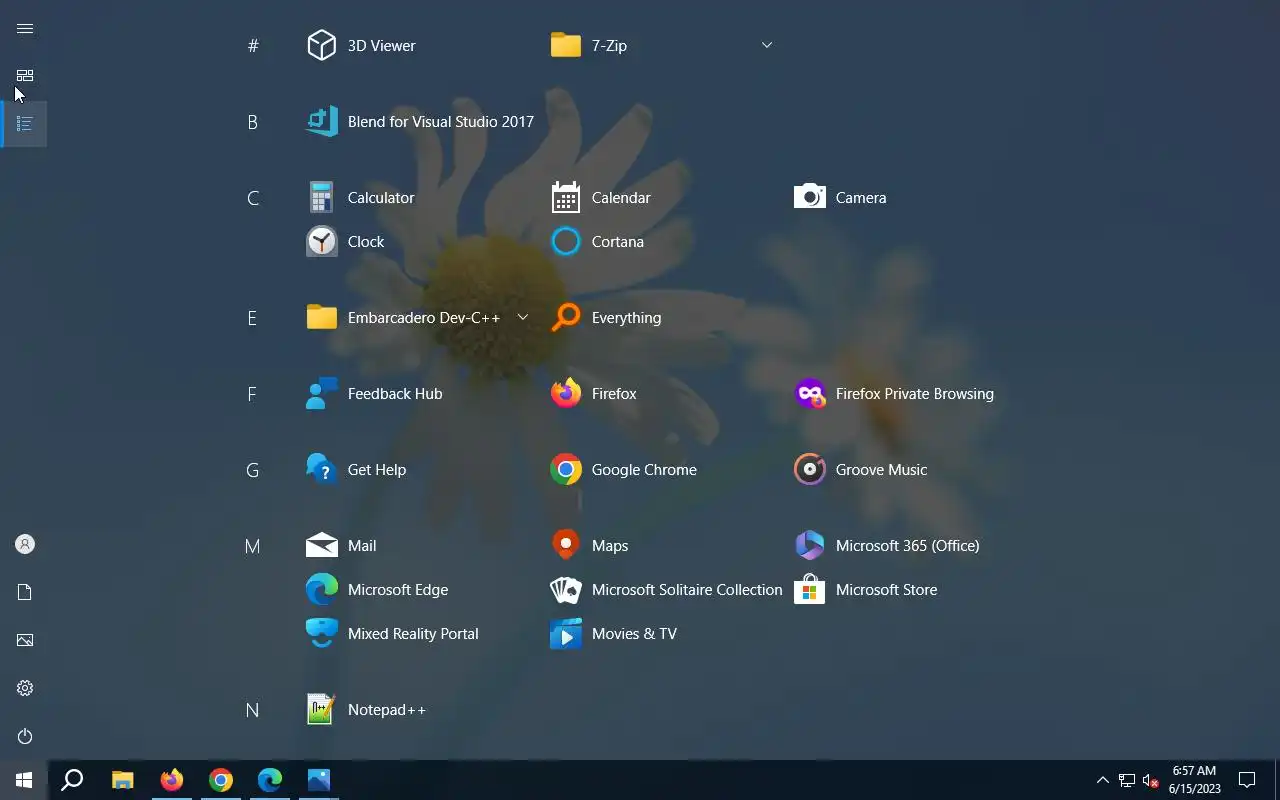Click the Windows Start button
The image size is (1280, 800).
pos(24,780)
